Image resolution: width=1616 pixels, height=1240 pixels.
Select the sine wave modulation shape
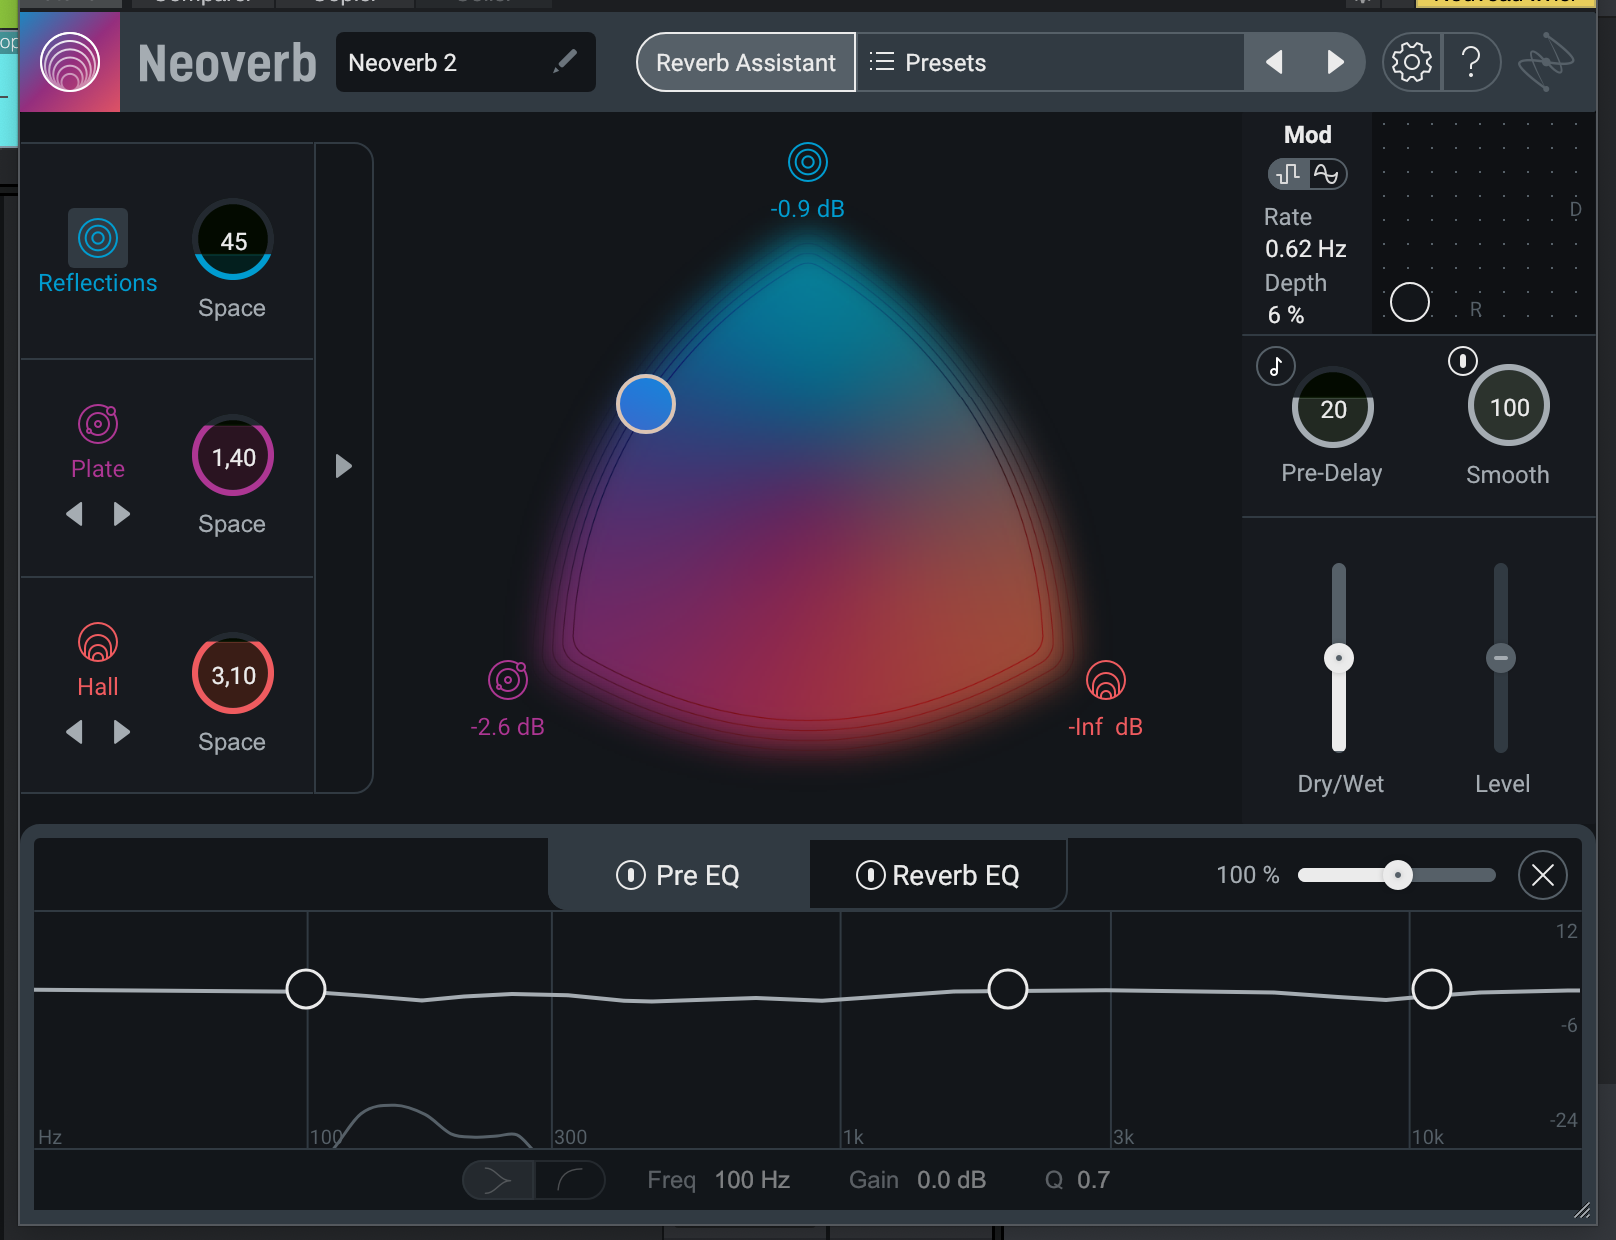[x=1326, y=174]
